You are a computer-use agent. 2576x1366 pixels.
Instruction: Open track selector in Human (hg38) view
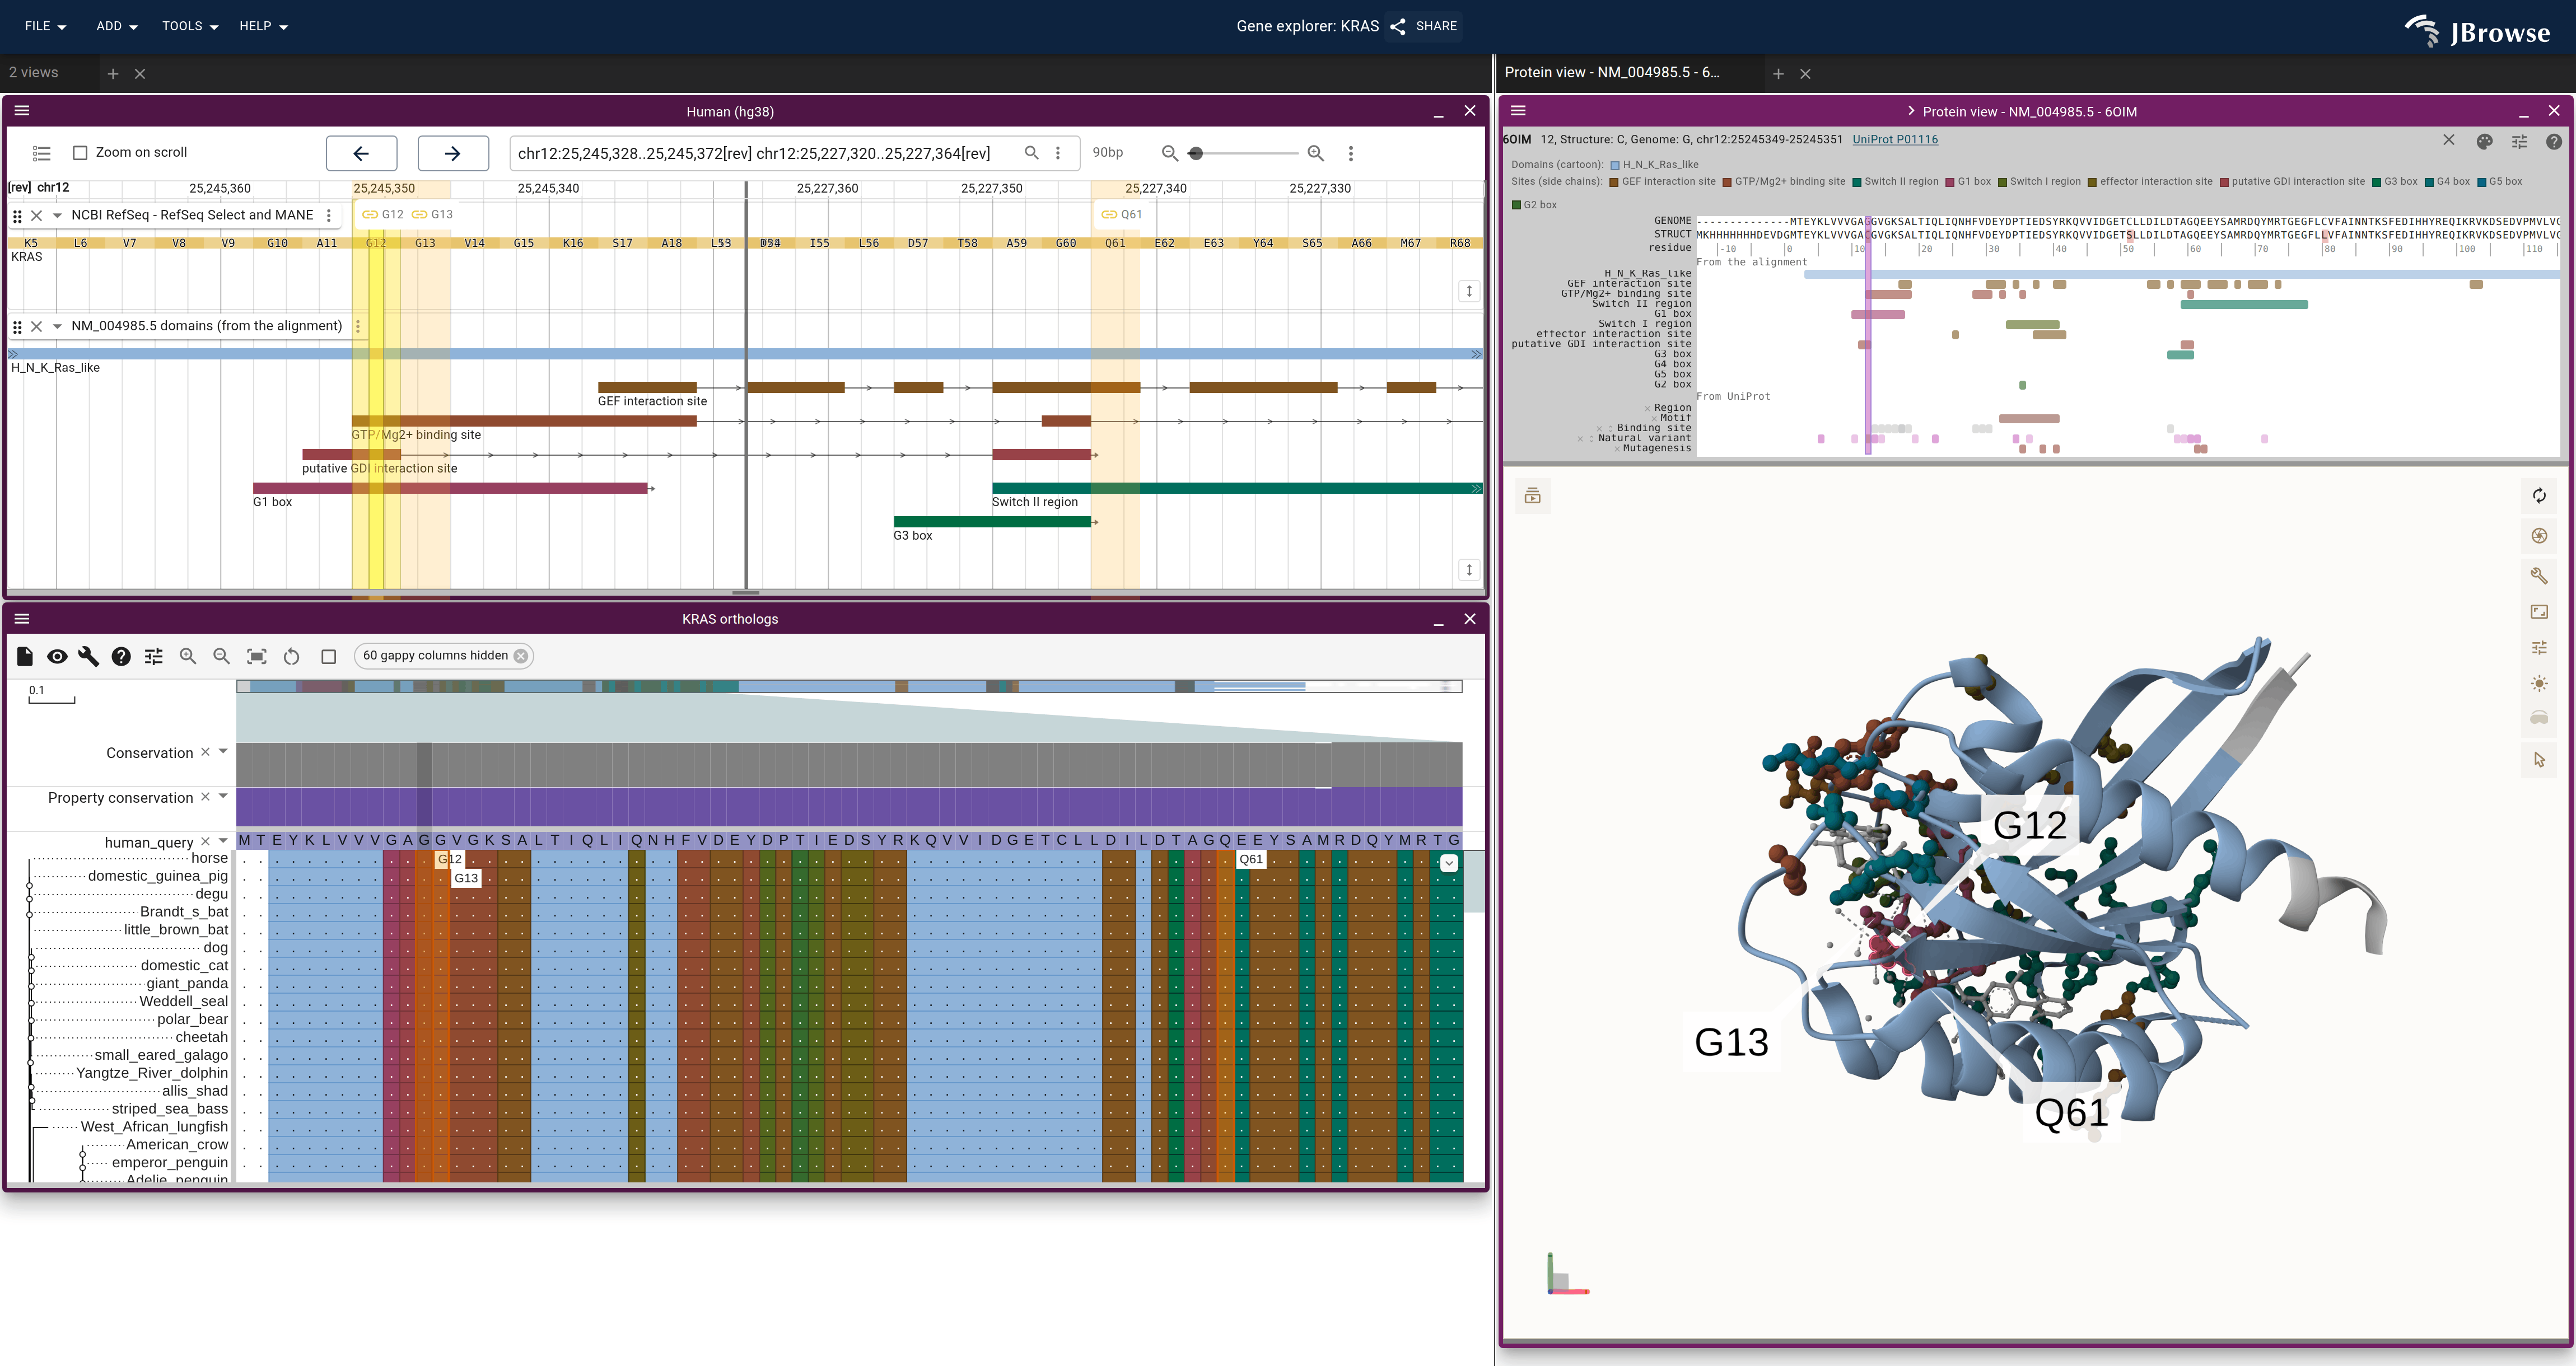click(x=41, y=153)
